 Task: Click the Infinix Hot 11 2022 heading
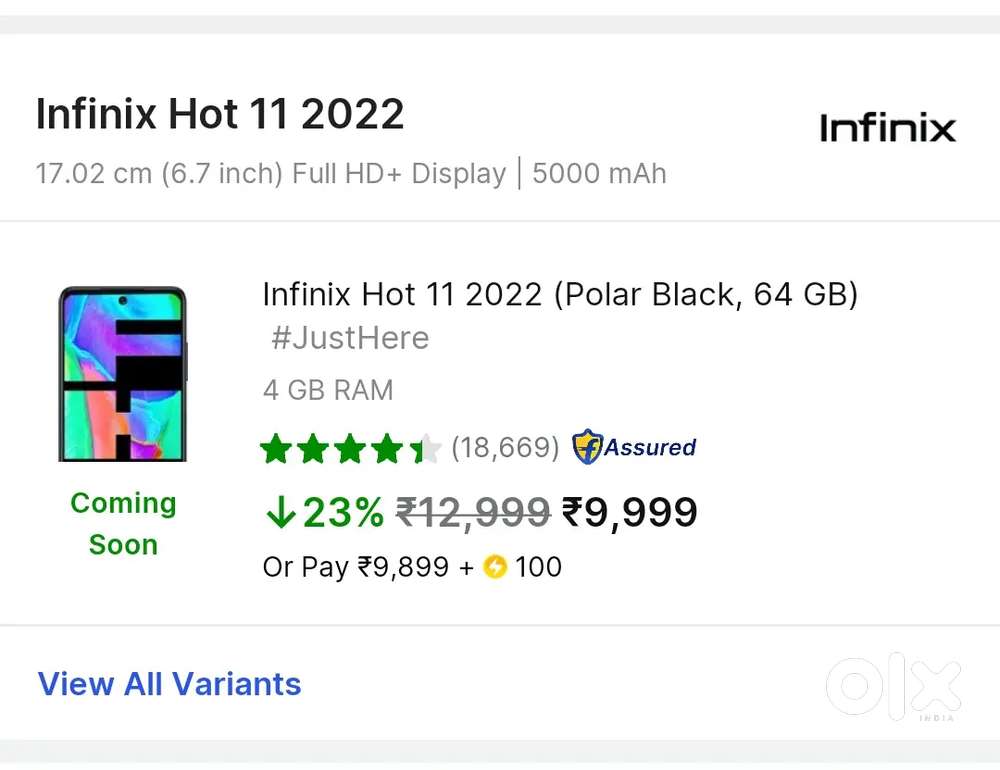[220, 114]
